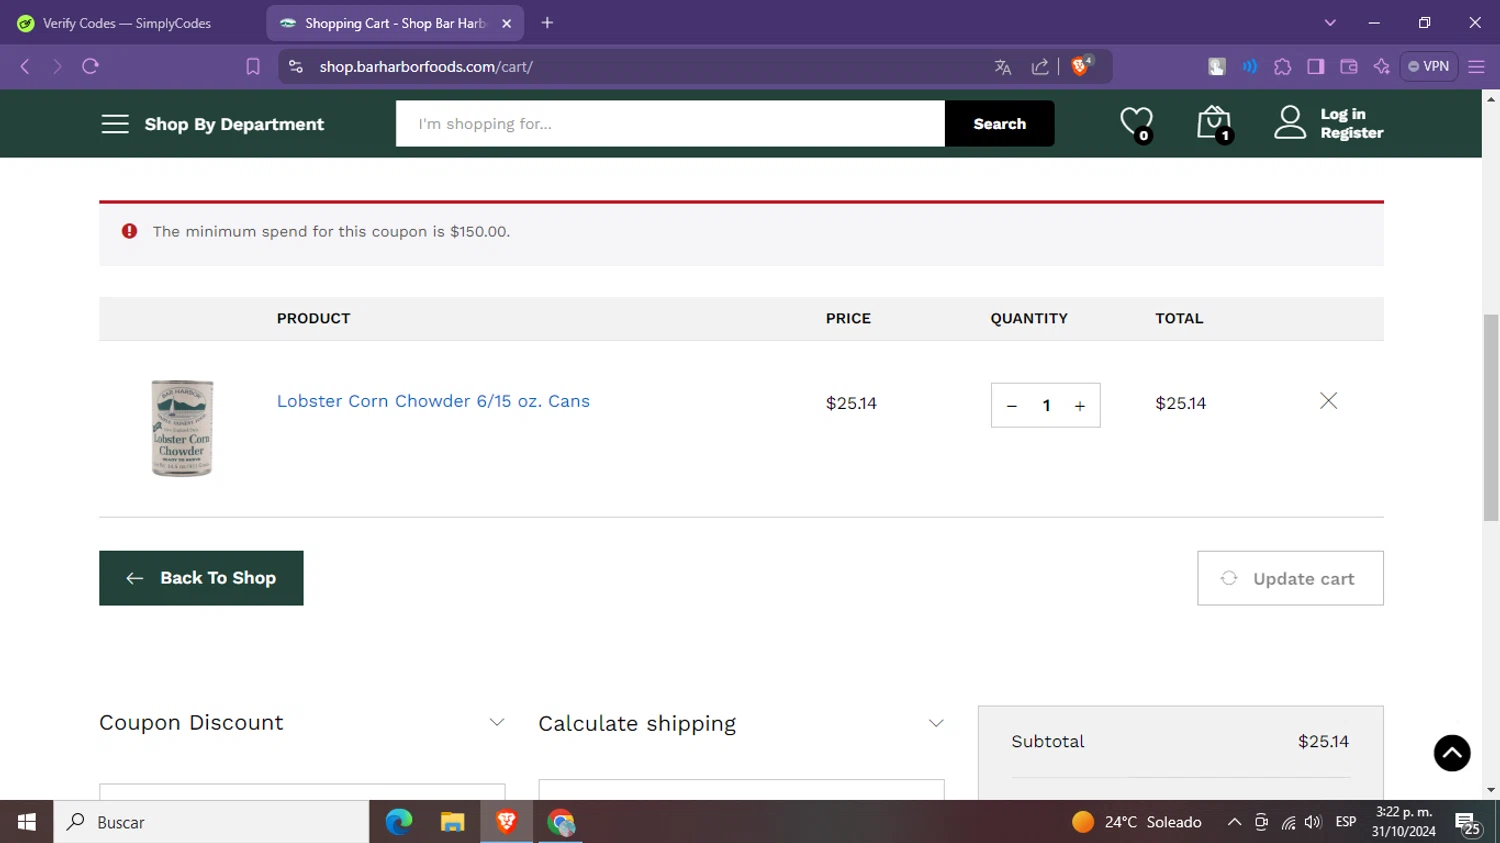Click the user account profile icon

tap(1290, 123)
